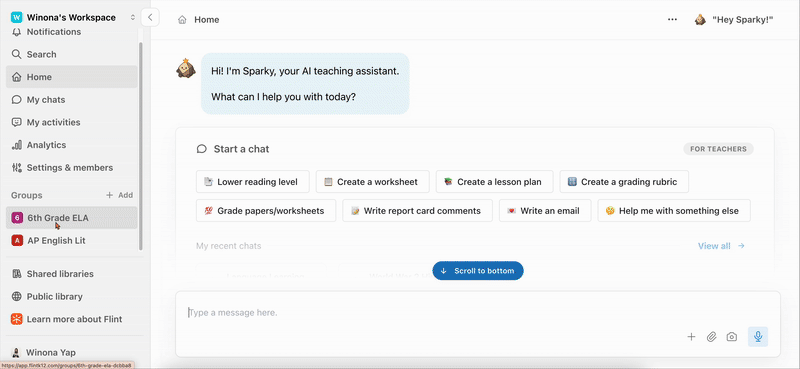
Task: Start voice input with microphone icon
Action: click(758, 337)
